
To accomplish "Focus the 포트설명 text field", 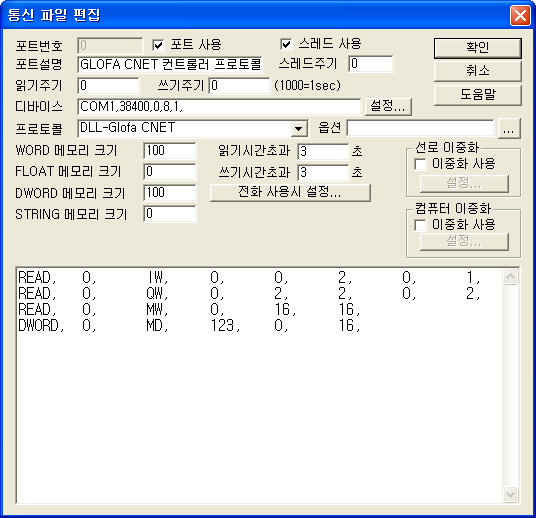I will 170,65.
